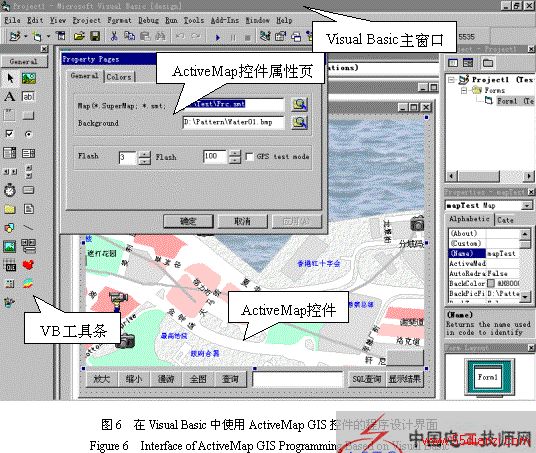The height and width of the screenshot is (453, 536).
Task: Switch to Alphabetic properties tab
Action: pos(469,219)
